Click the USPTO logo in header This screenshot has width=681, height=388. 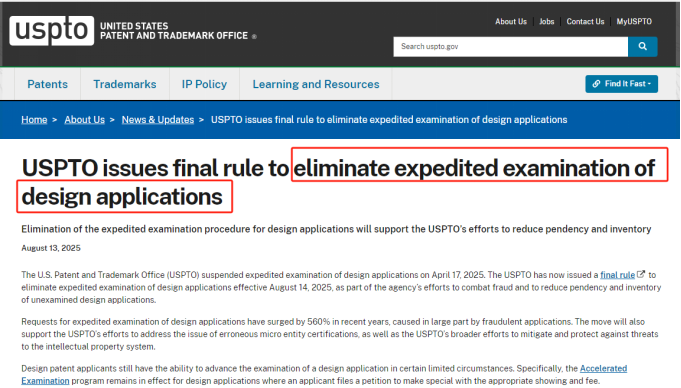coord(52,31)
